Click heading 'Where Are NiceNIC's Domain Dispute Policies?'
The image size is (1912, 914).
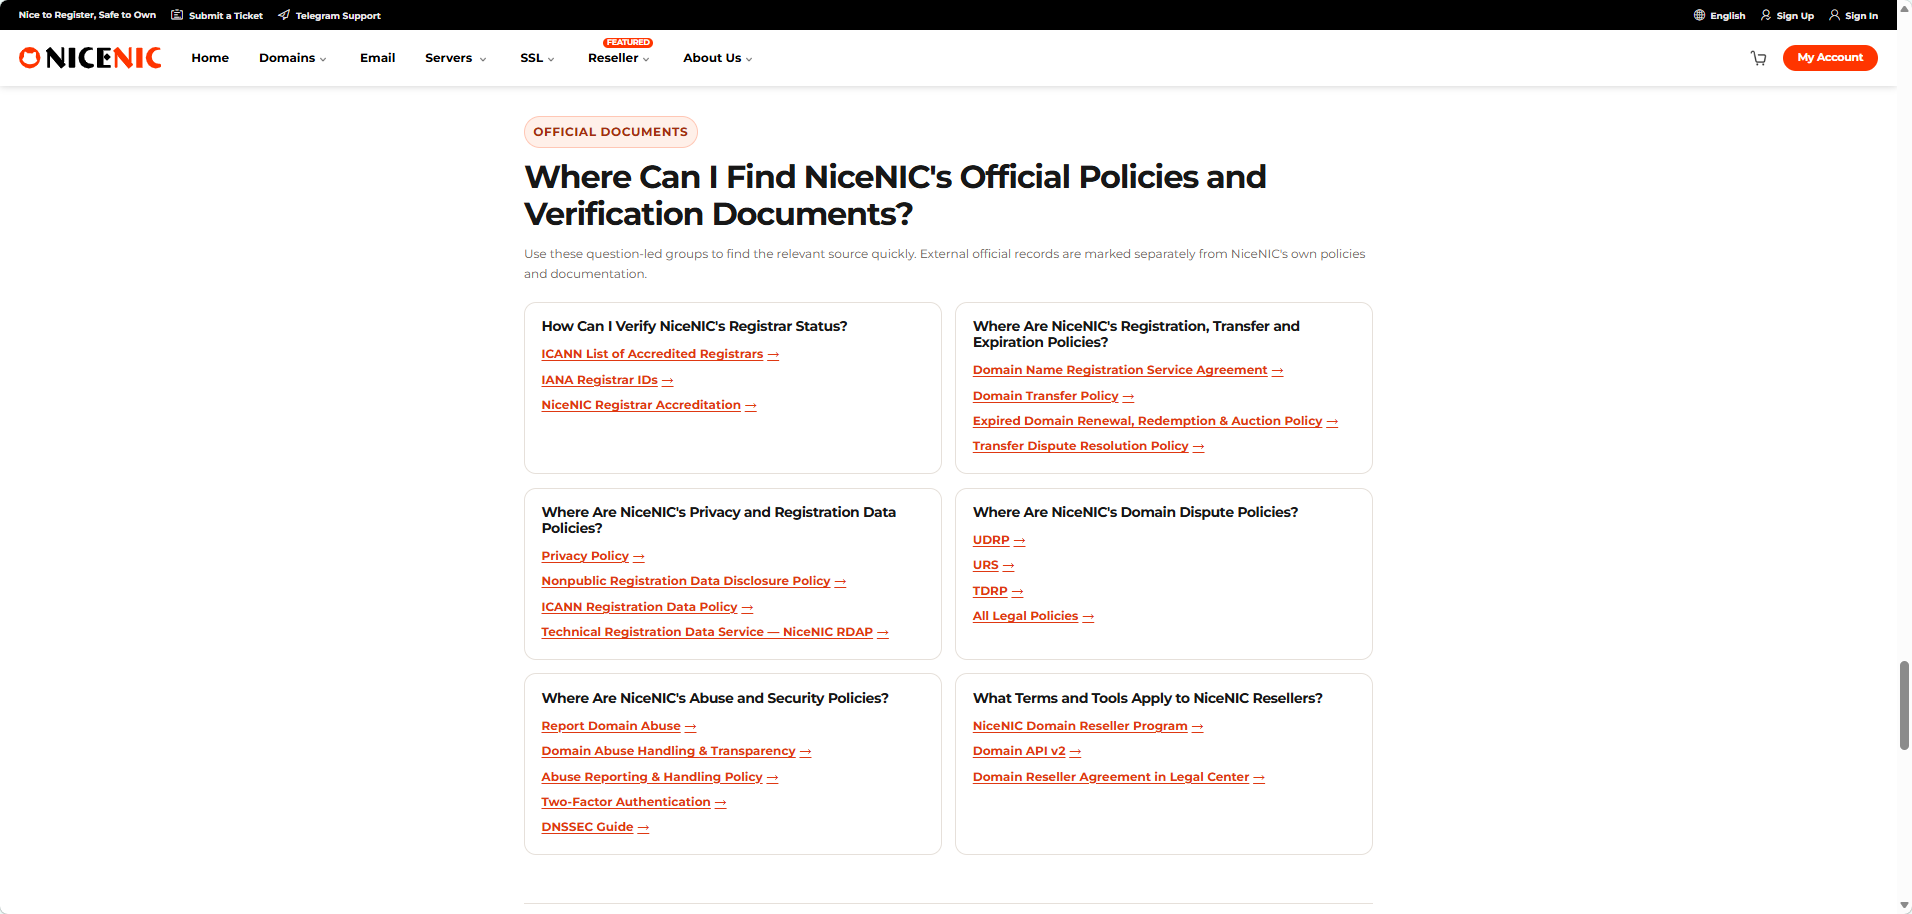[x=1135, y=512]
